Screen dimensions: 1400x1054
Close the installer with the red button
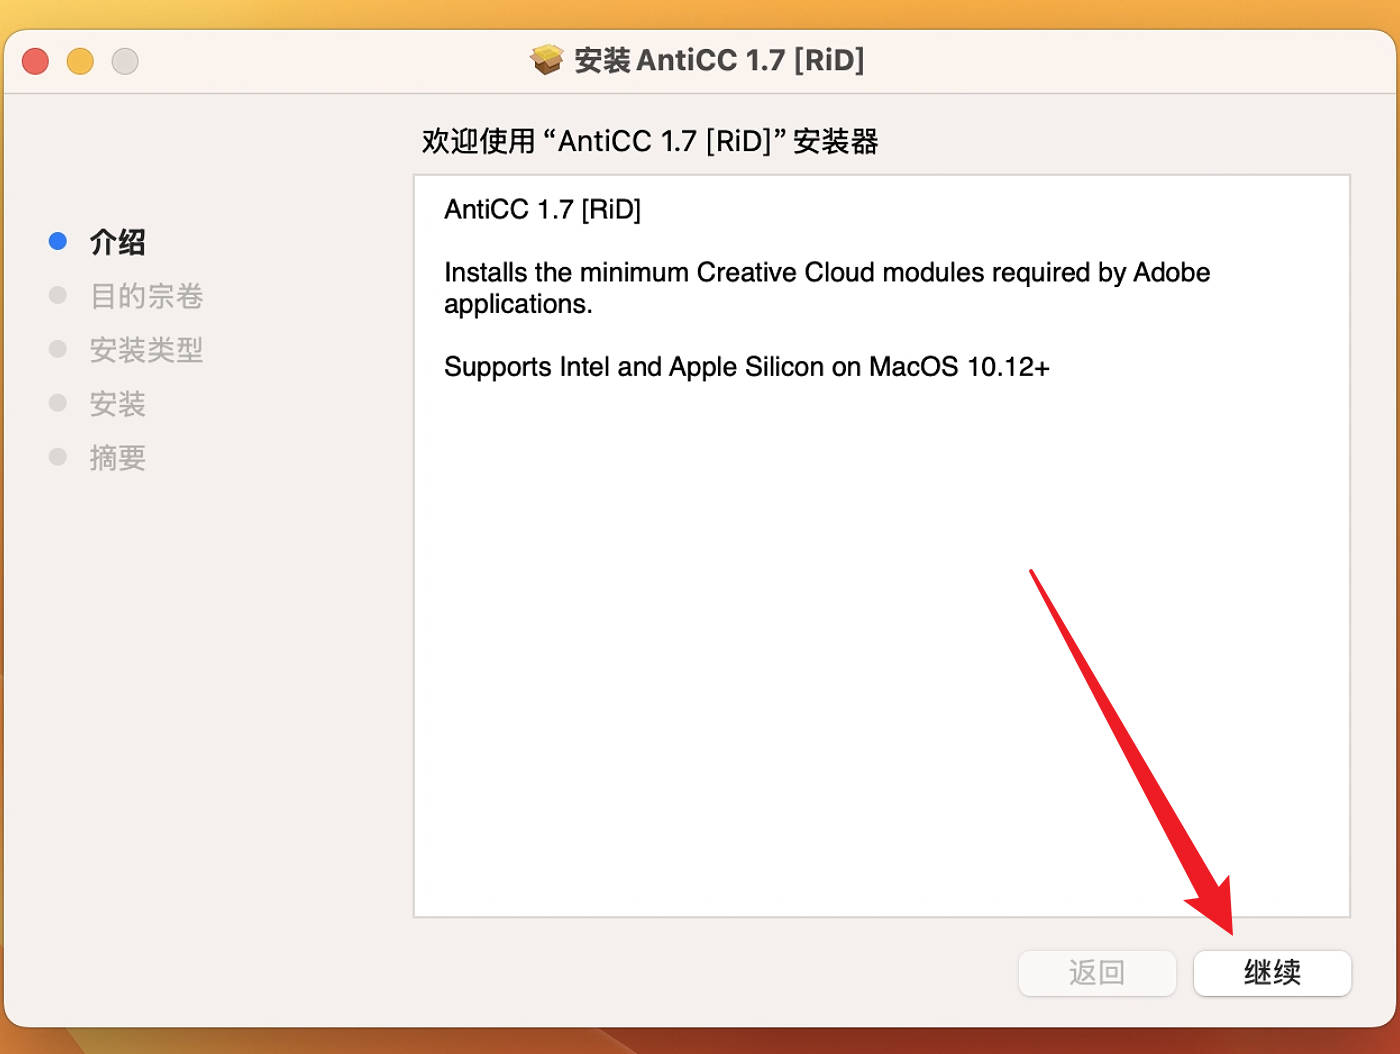pyautogui.click(x=36, y=61)
